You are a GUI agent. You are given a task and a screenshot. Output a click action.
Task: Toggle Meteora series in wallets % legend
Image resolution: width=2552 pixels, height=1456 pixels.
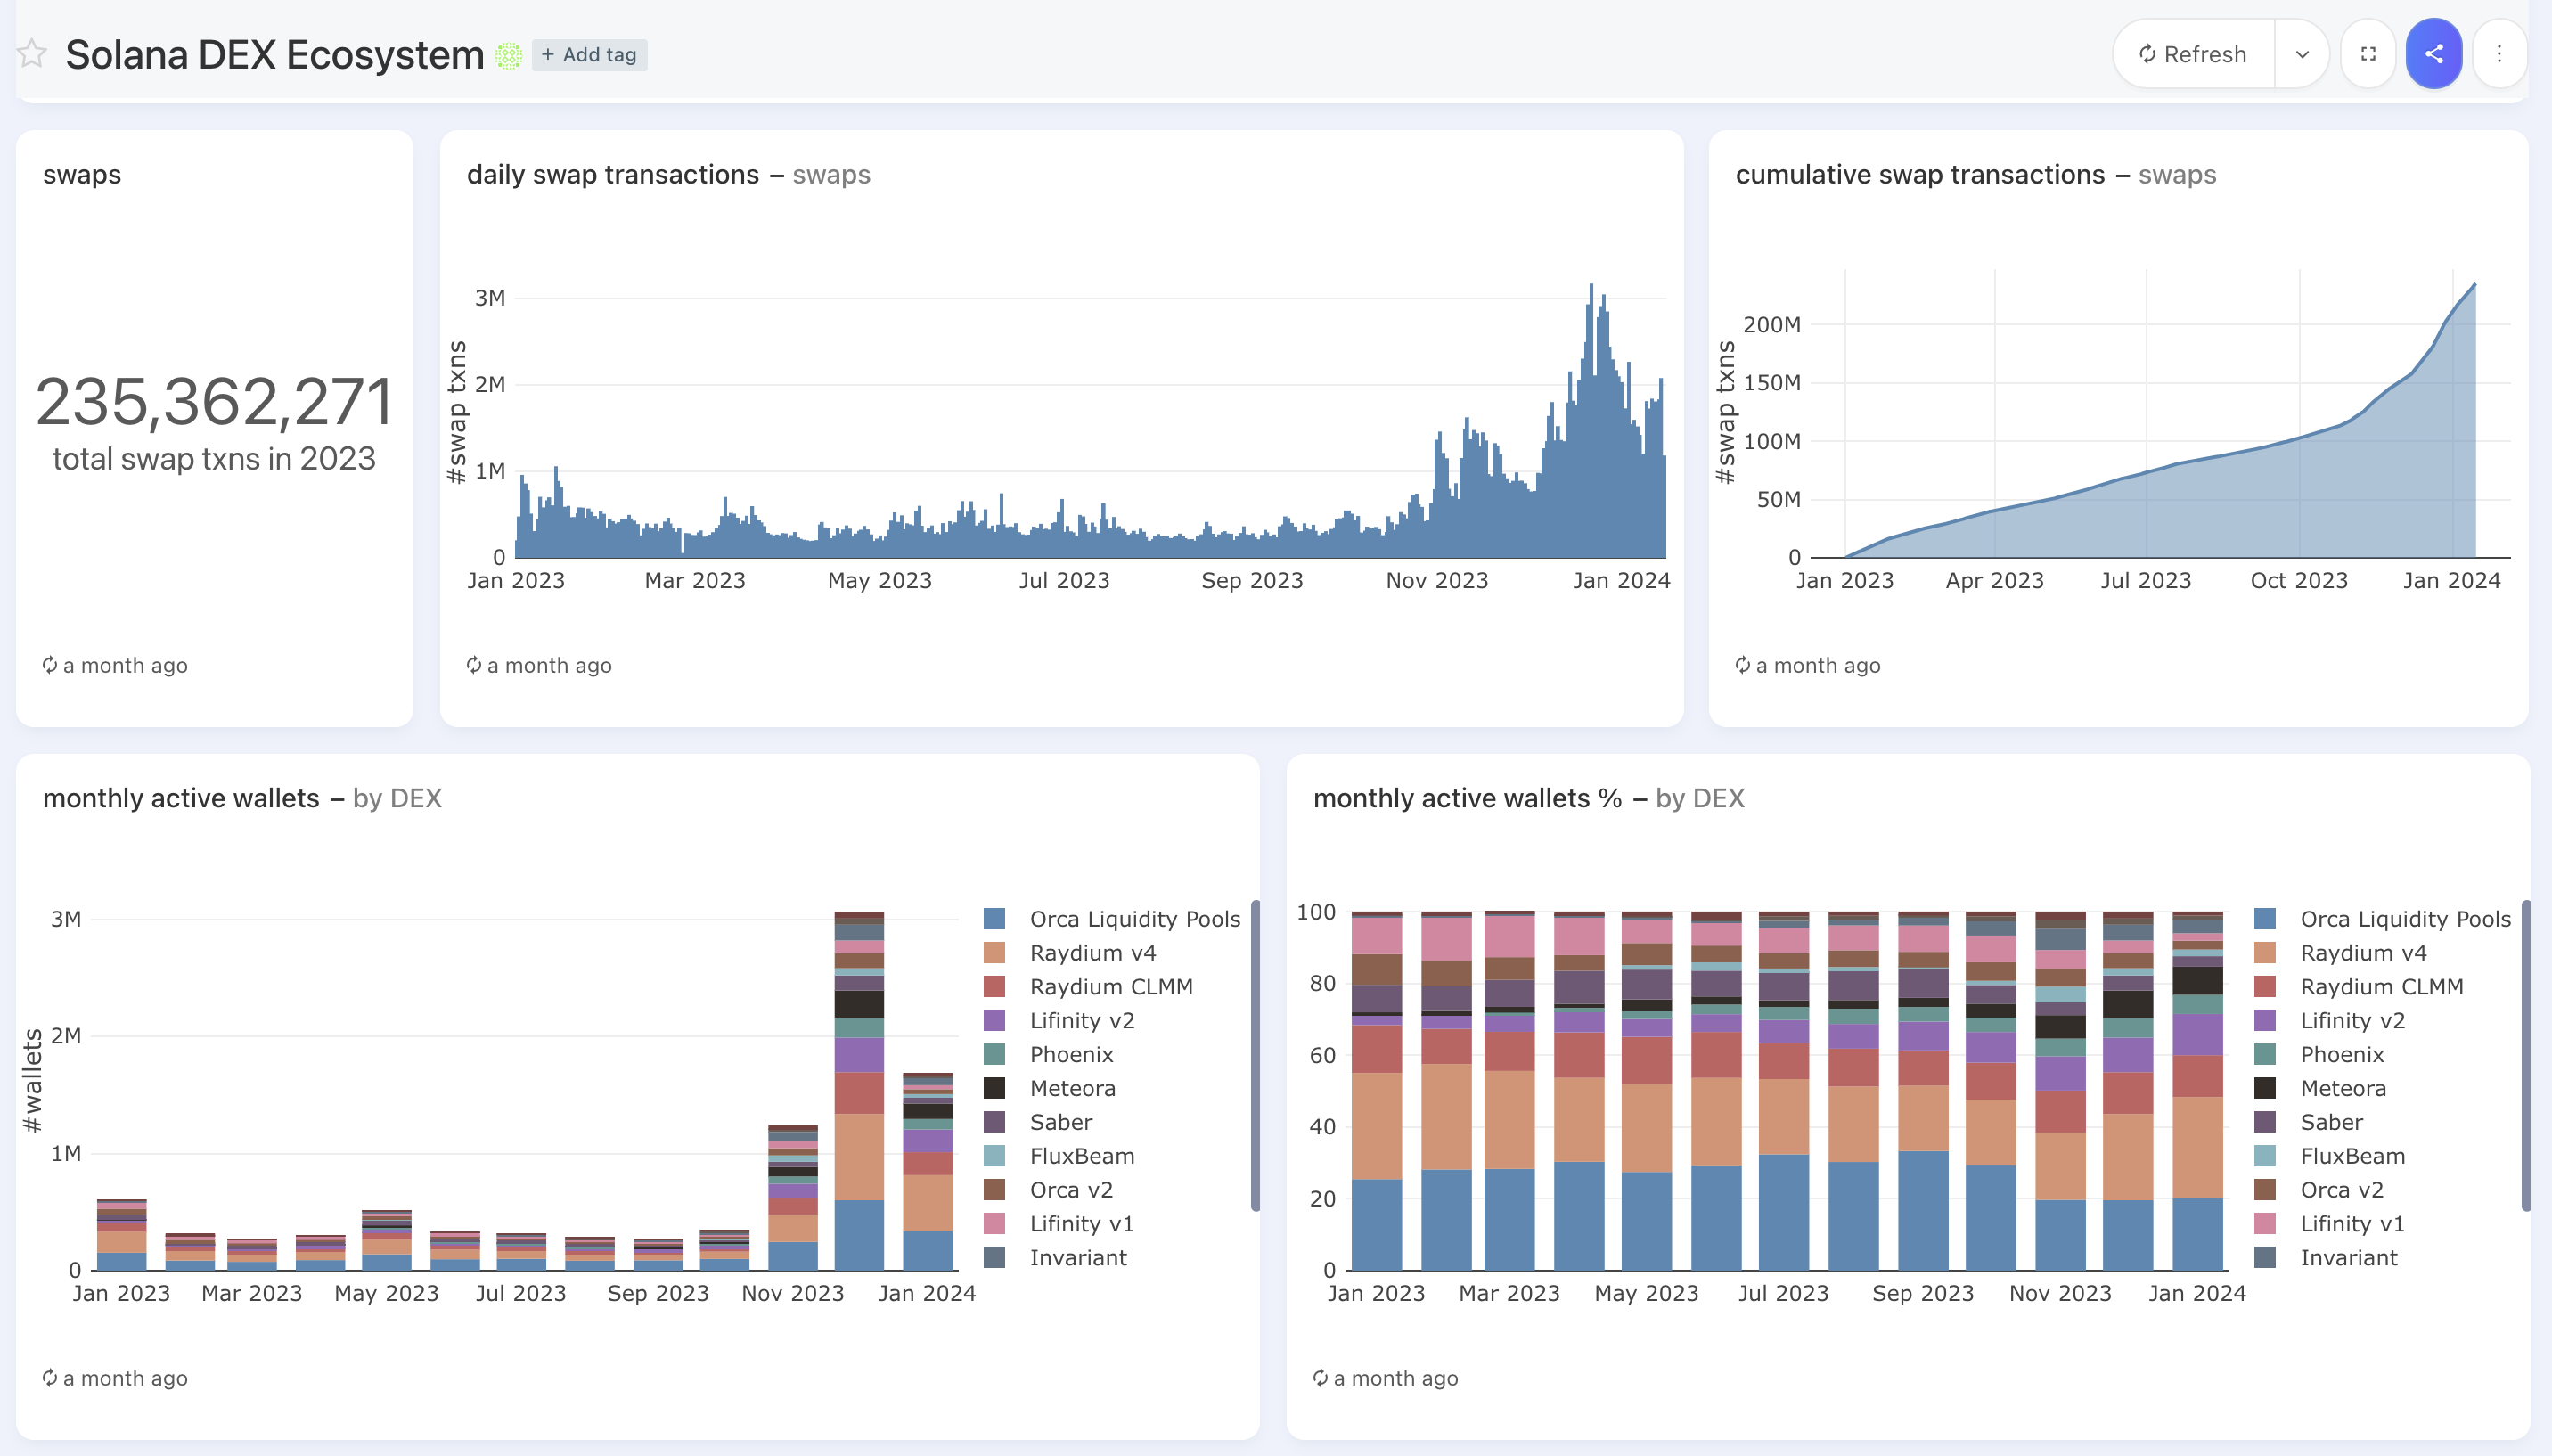2342,1088
